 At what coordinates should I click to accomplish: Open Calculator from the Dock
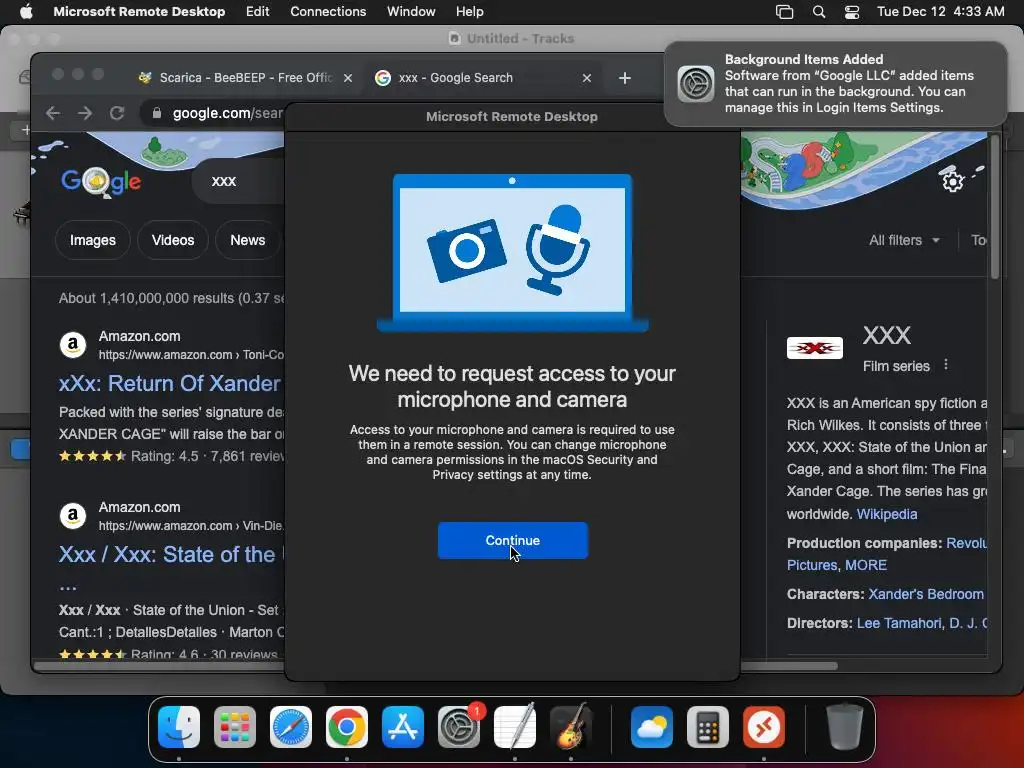point(708,727)
